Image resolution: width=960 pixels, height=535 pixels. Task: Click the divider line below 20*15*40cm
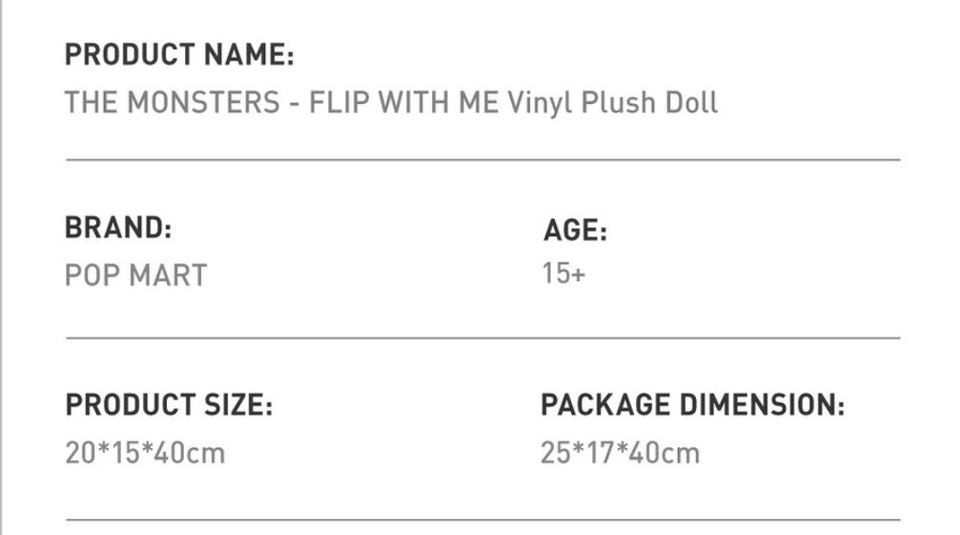(300, 519)
